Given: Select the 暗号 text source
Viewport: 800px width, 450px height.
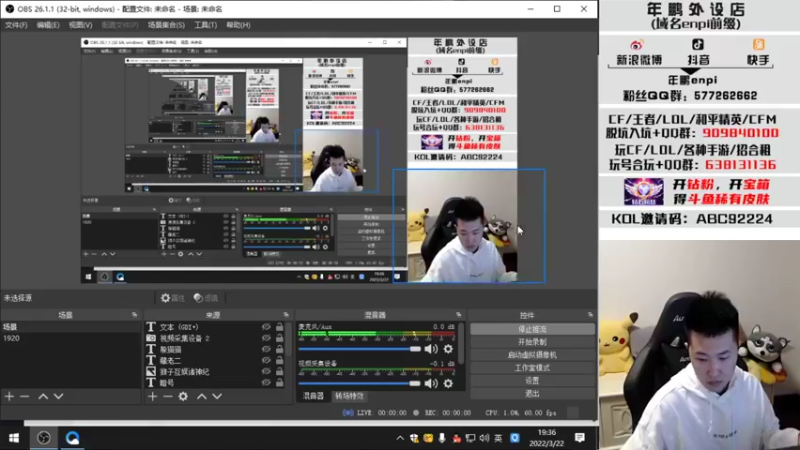Looking at the screenshot, I should click(167, 383).
